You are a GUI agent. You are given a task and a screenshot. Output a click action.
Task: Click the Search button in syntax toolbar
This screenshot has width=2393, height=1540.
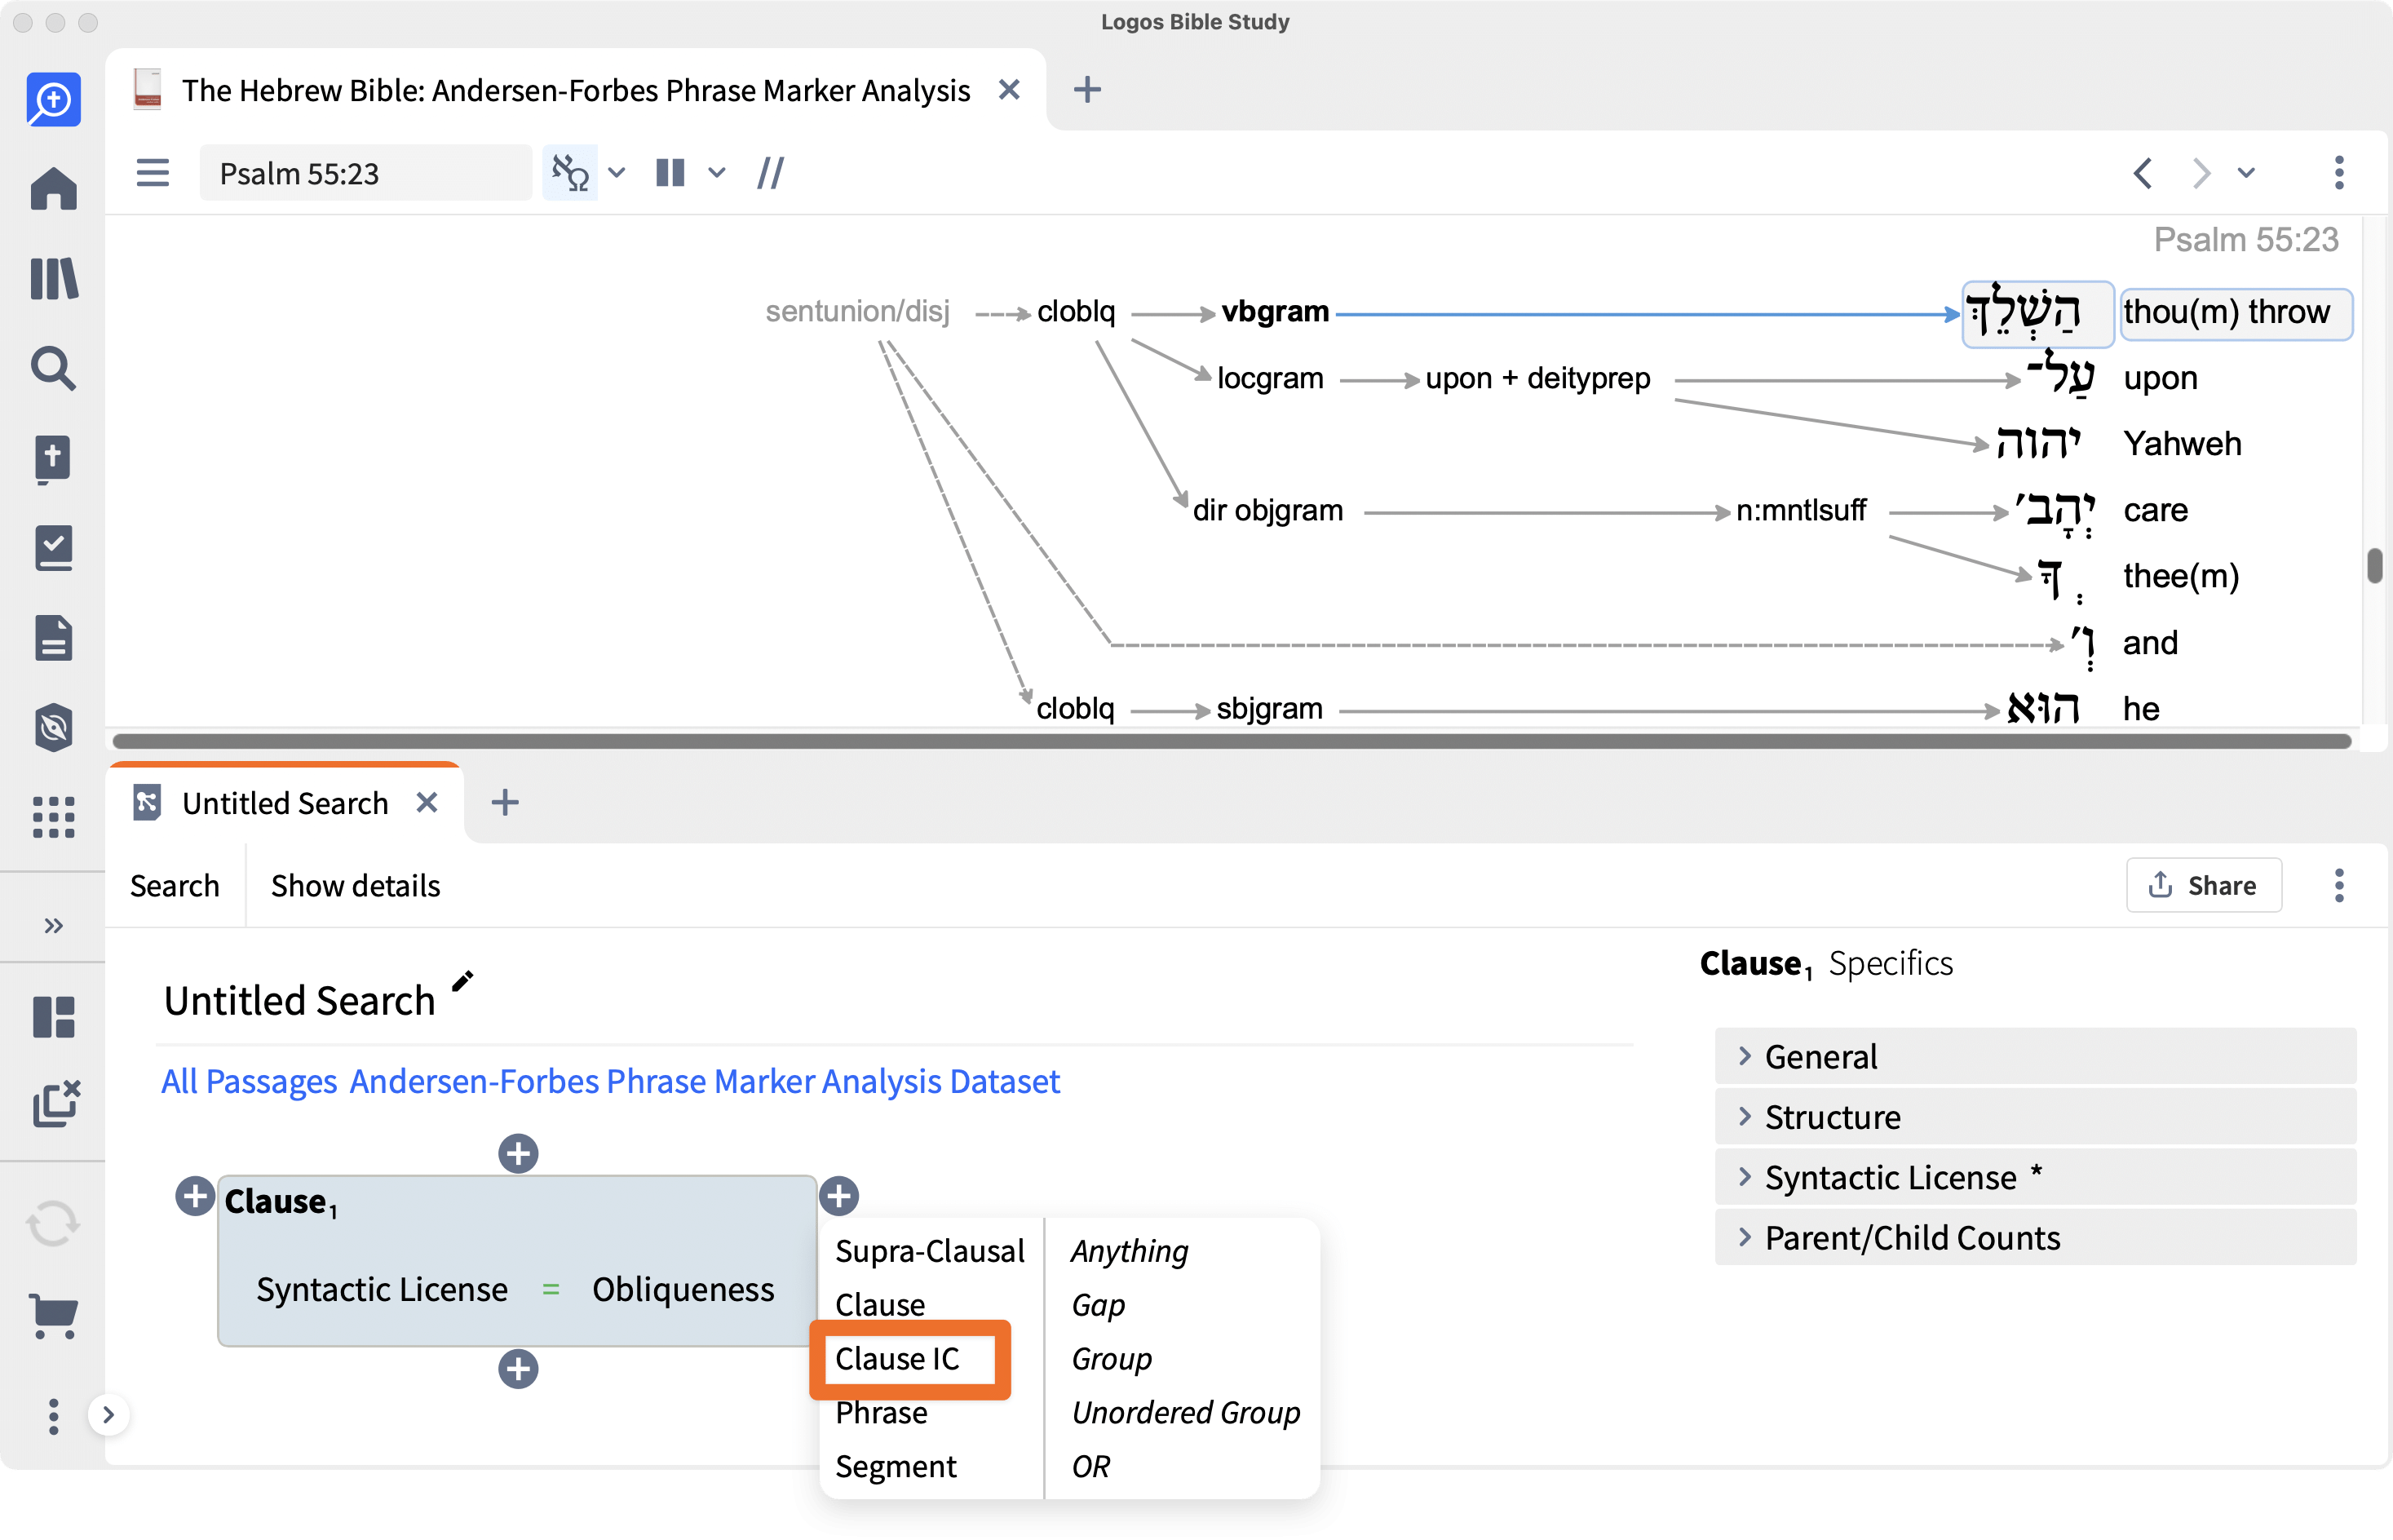click(x=174, y=886)
